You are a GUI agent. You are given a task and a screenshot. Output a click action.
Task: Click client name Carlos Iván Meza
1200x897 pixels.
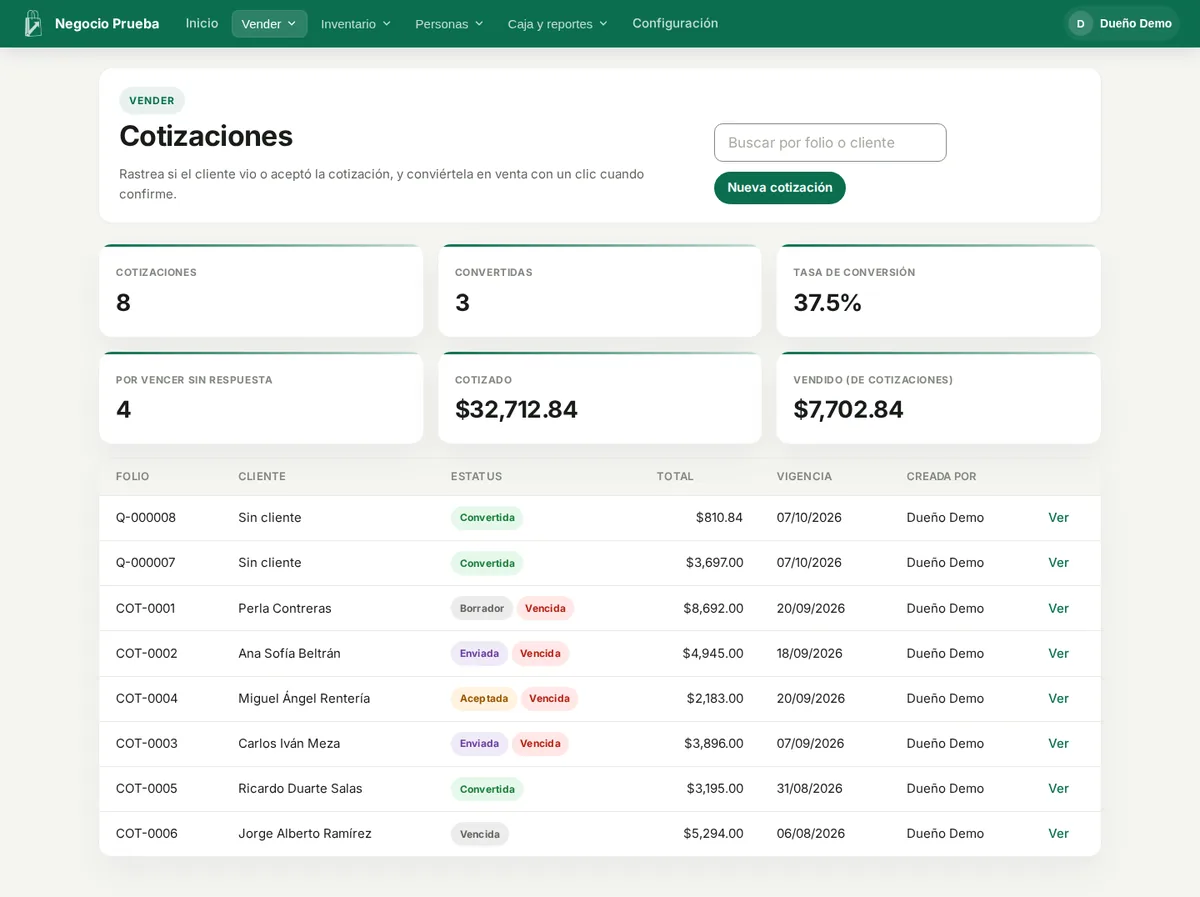point(289,743)
